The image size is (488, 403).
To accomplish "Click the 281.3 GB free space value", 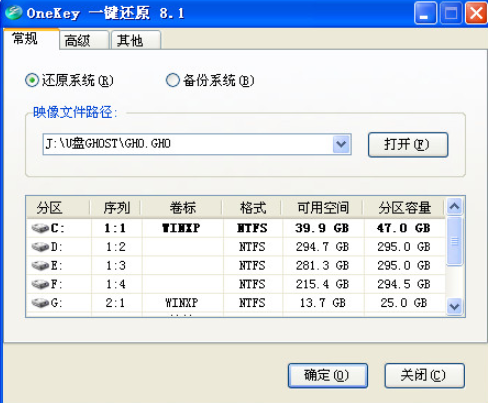I will click(322, 266).
